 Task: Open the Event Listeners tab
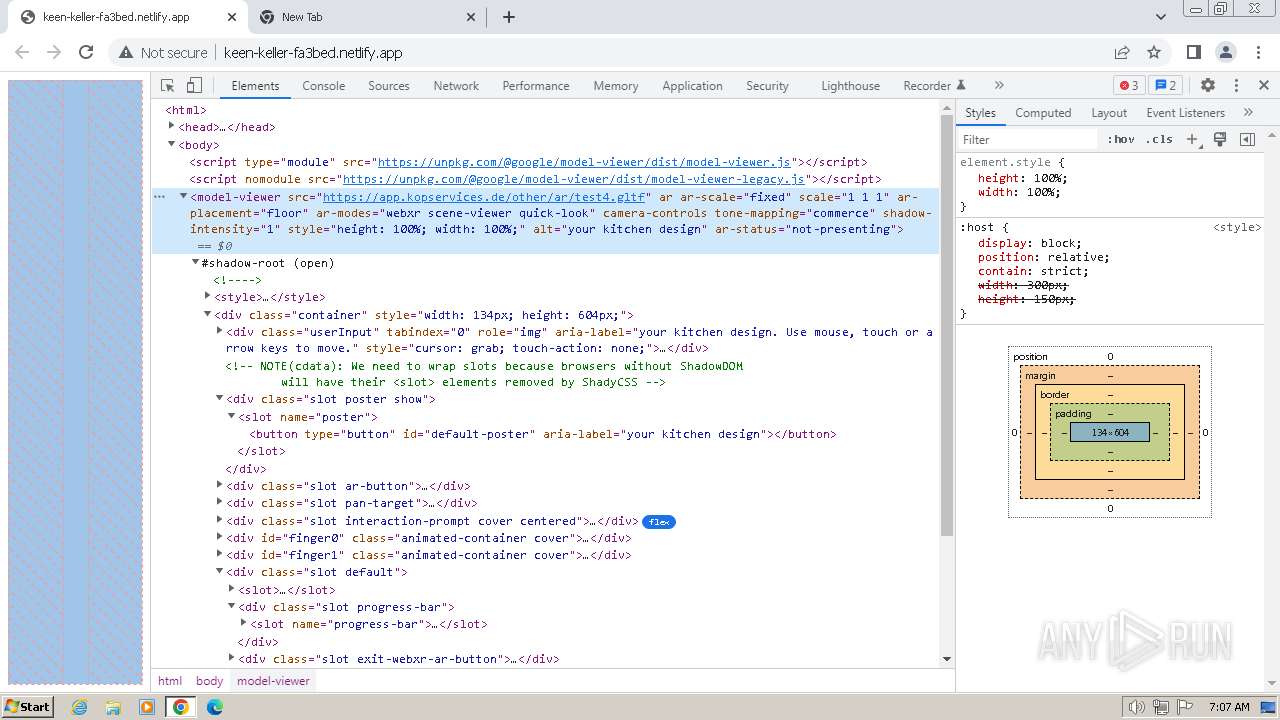tap(1185, 113)
